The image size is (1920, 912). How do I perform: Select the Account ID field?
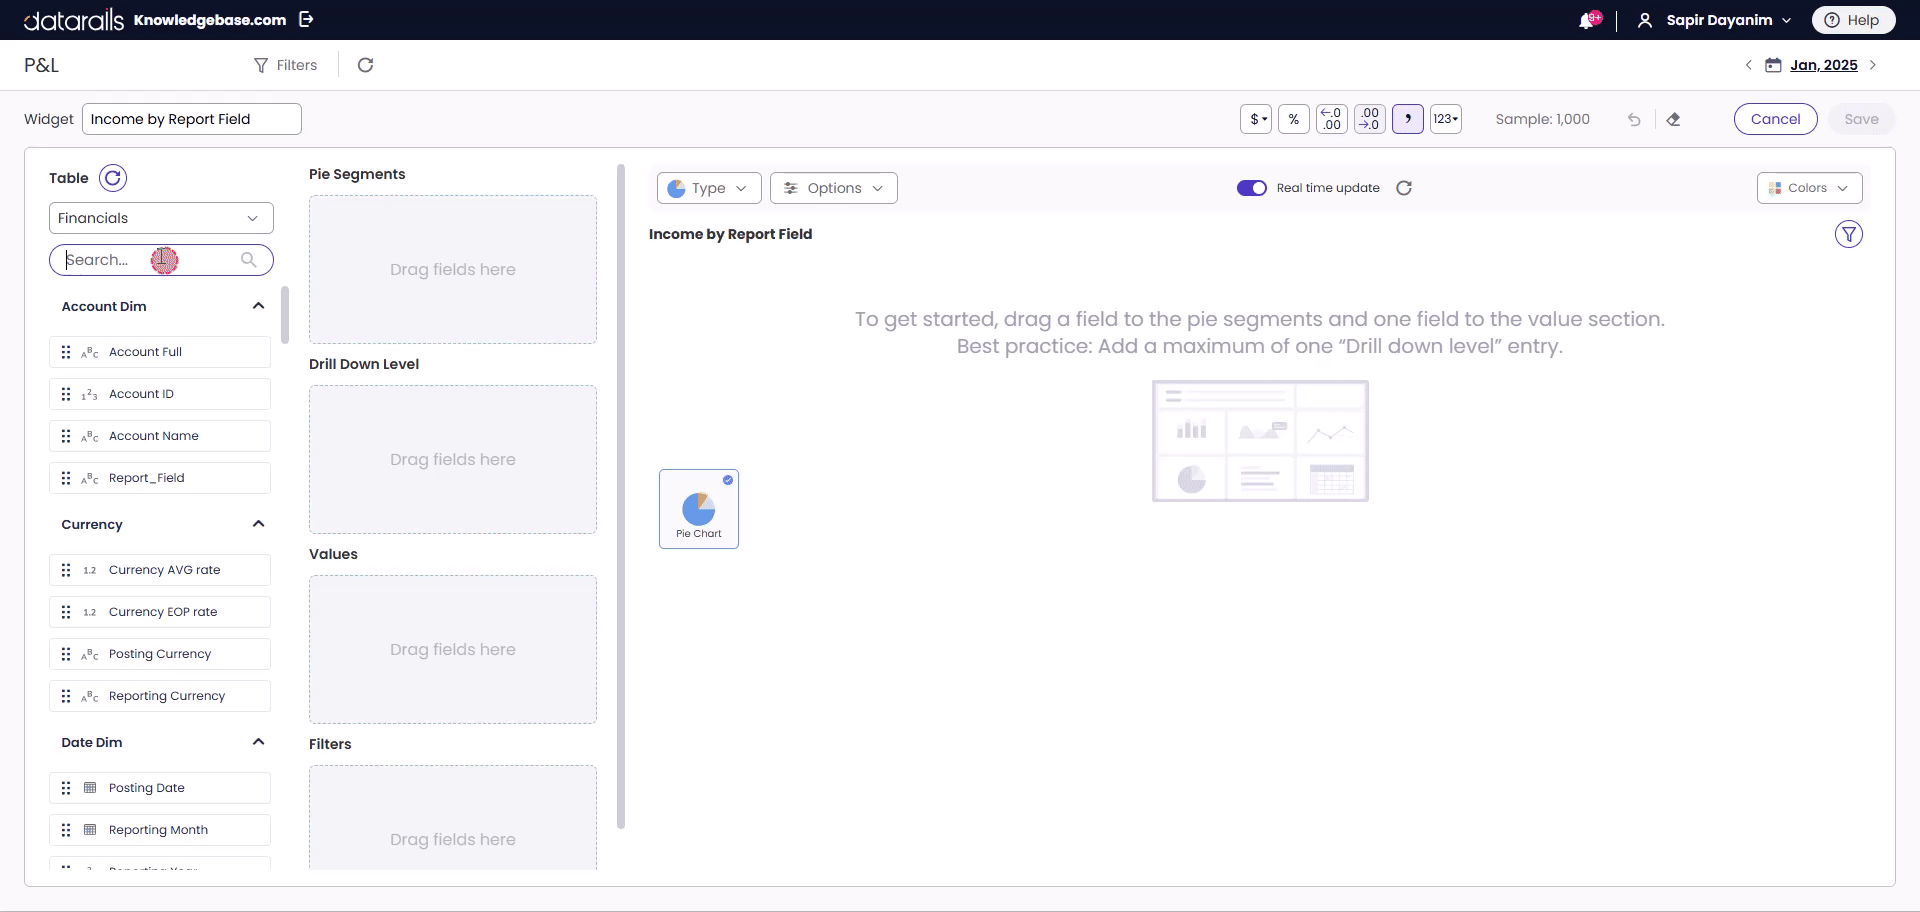point(160,394)
